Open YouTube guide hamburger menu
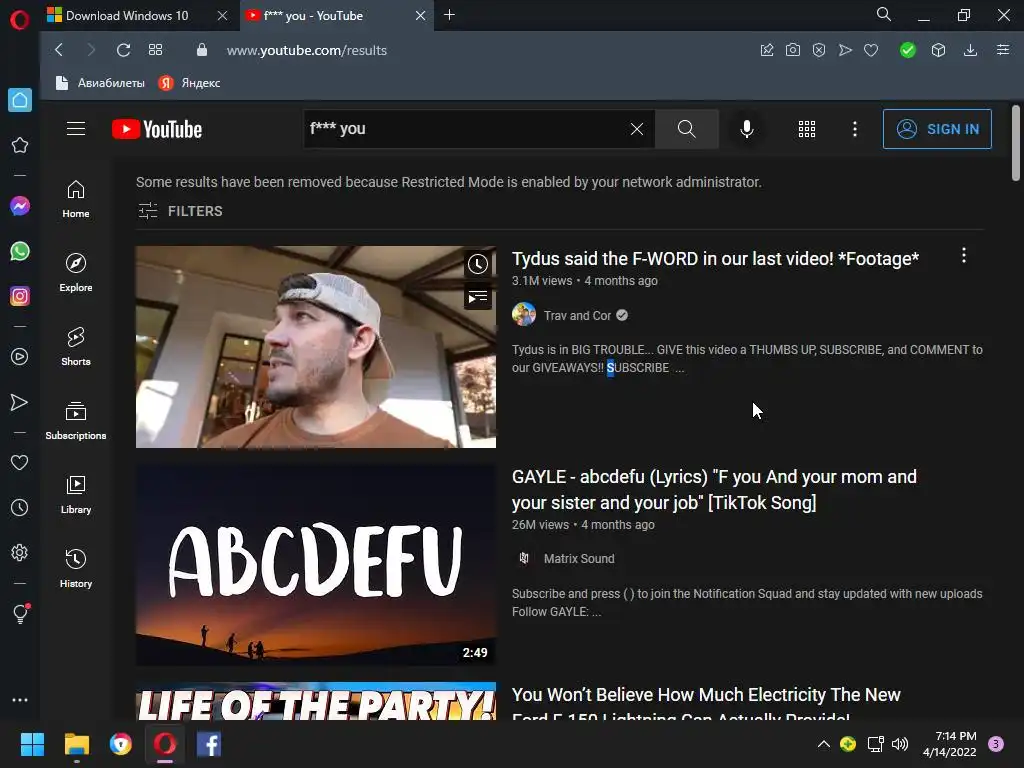This screenshot has height=768, width=1024. point(76,129)
